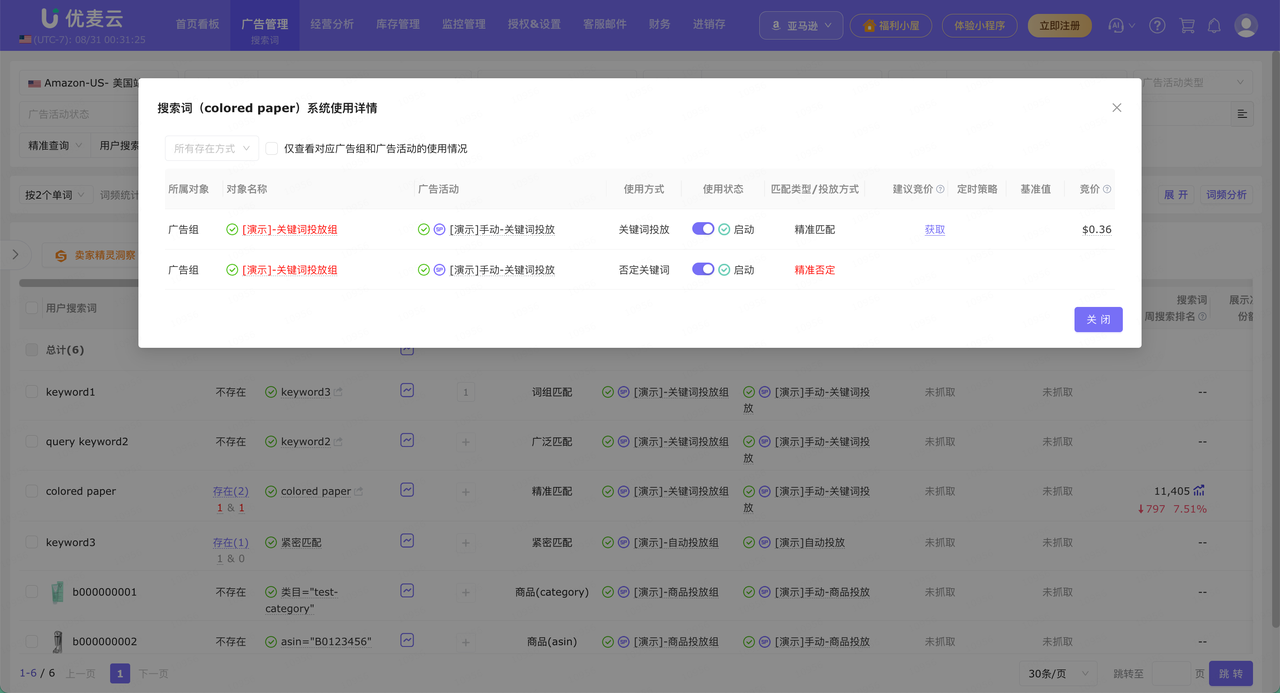
Task: Open [演示]-关键词投放组 link in 否定关键词 row
Action: point(290,270)
